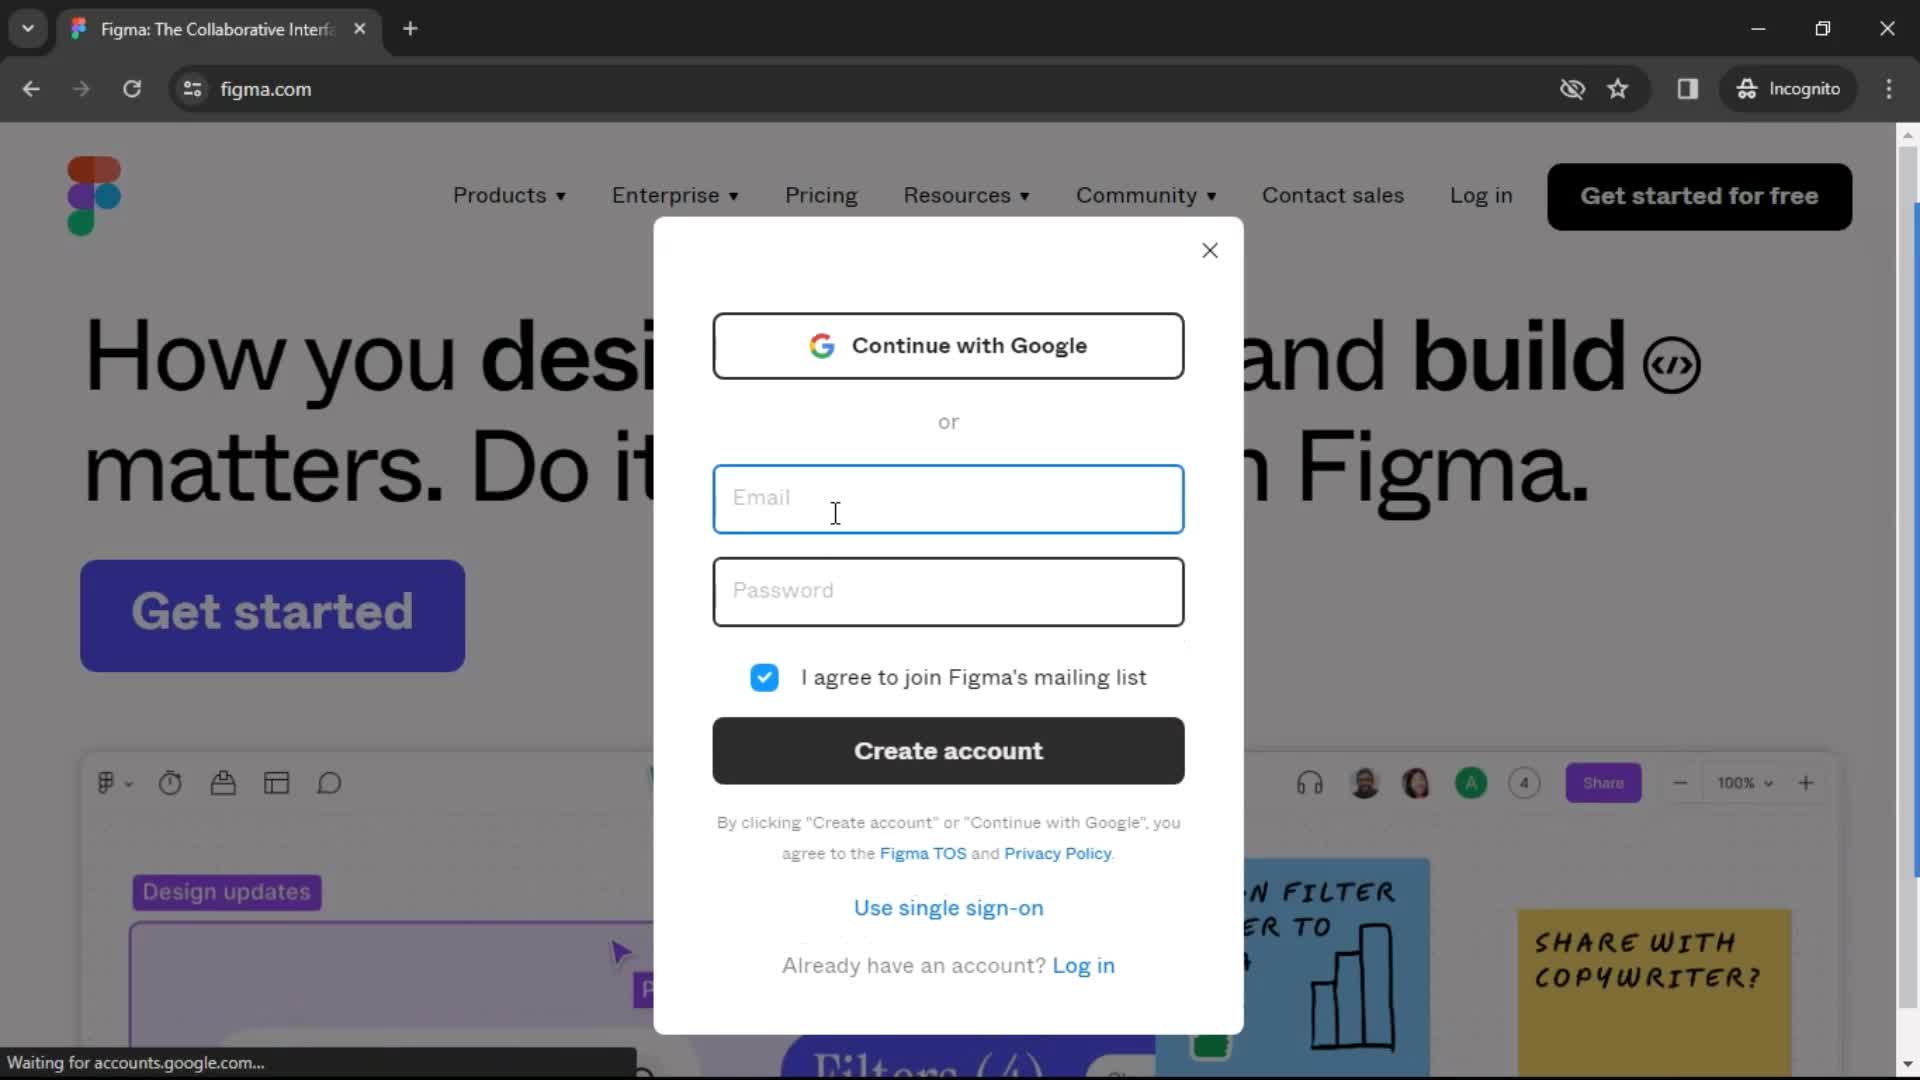The height and width of the screenshot is (1080, 1920).
Task: Start audio via the headphones icon
Action: point(1309,783)
